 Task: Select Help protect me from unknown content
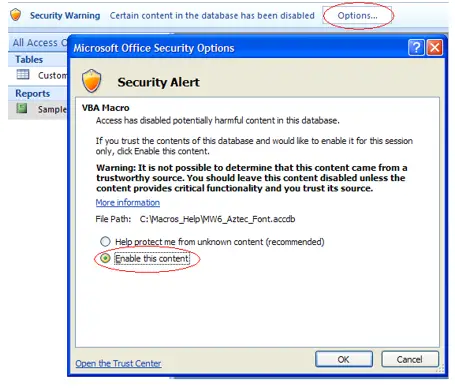click(x=105, y=241)
